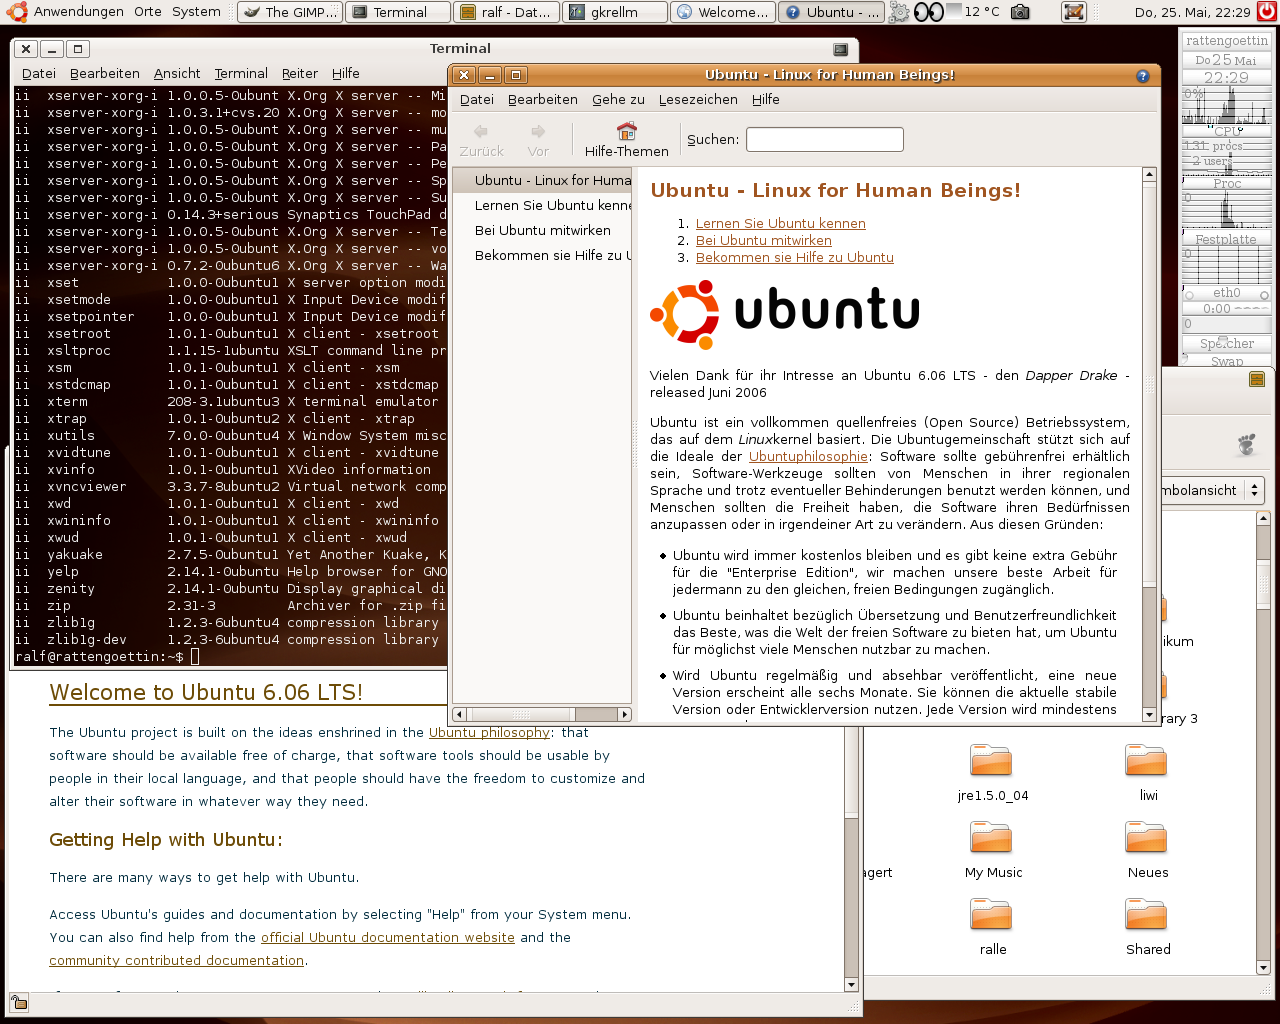This screenshot has height=1024, width=1280.
Task: Open the Terminal's Ansicht menu
Action: coord(177,74)
